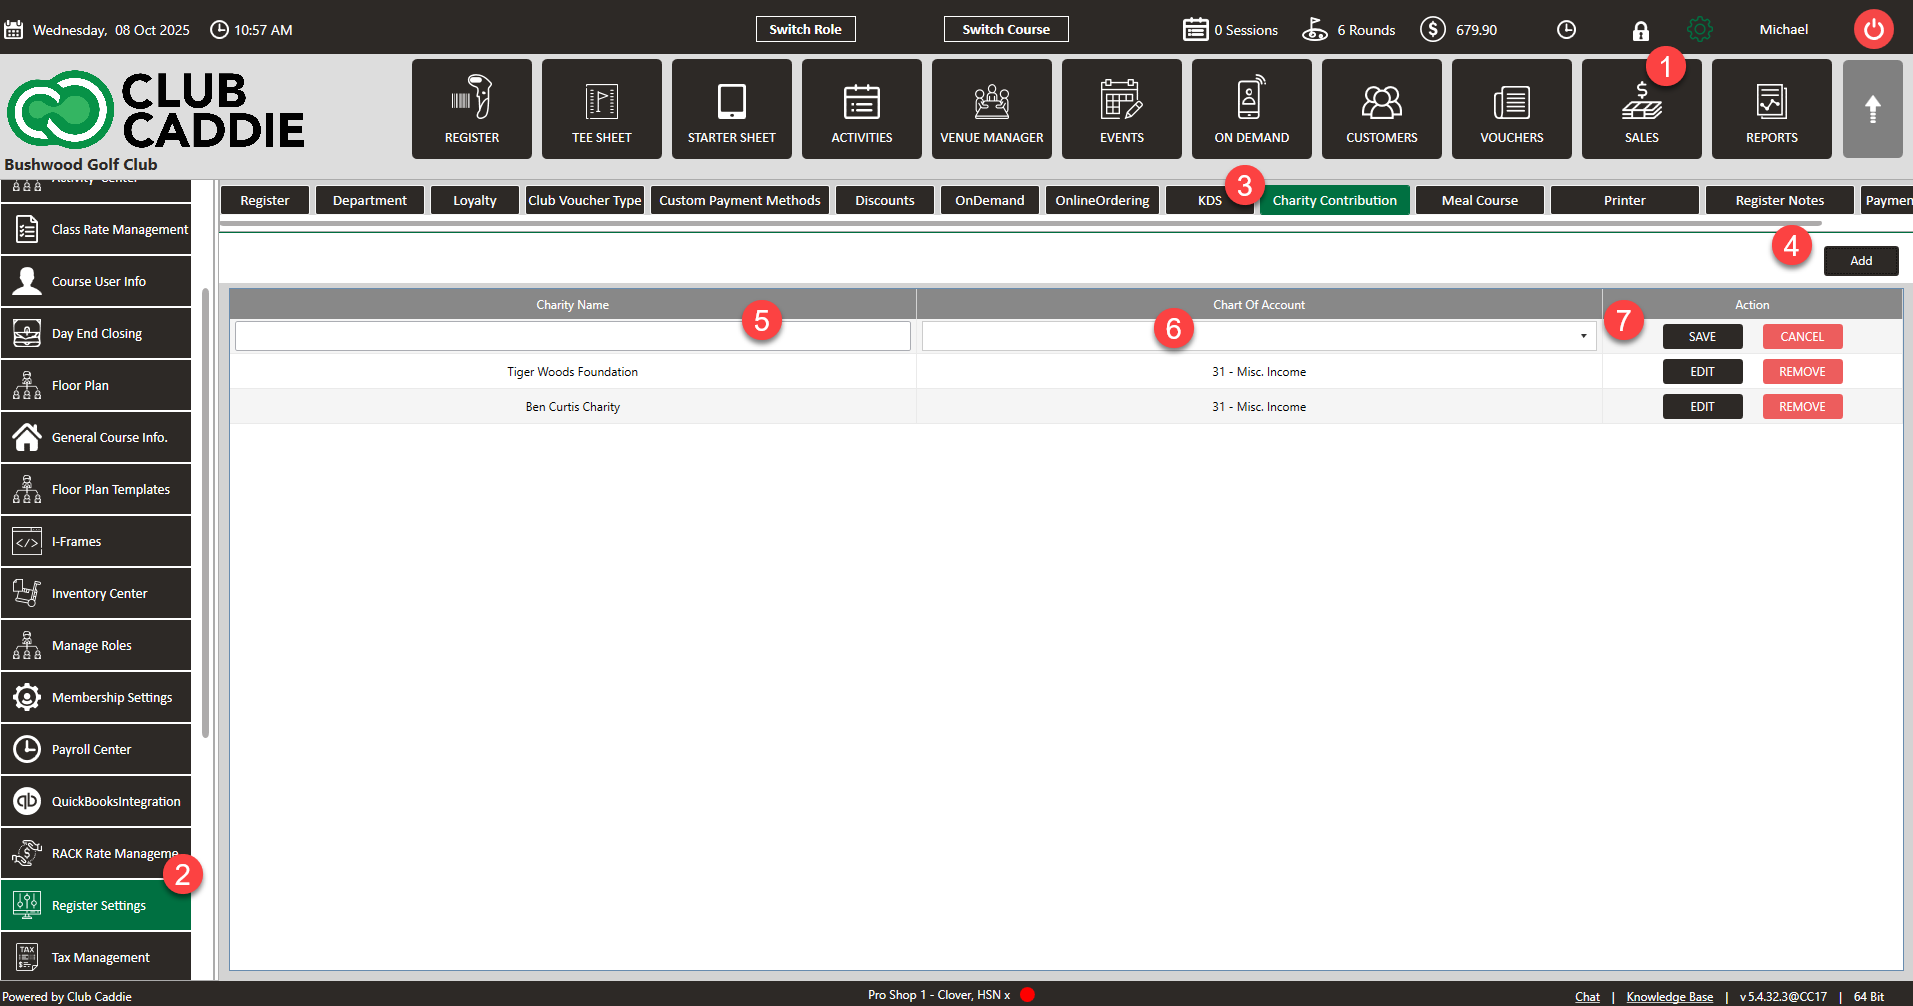Open the On Demand module
This screenshot has height=1006, width=1913.
(x=1251, y=109)
